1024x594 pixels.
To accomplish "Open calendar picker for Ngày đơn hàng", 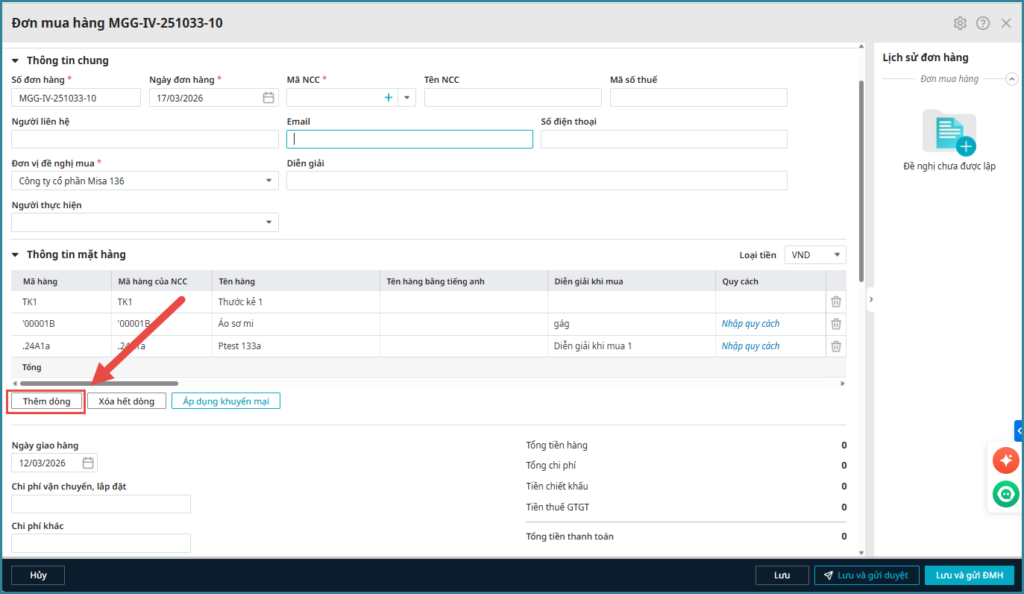I will [268, 98].
